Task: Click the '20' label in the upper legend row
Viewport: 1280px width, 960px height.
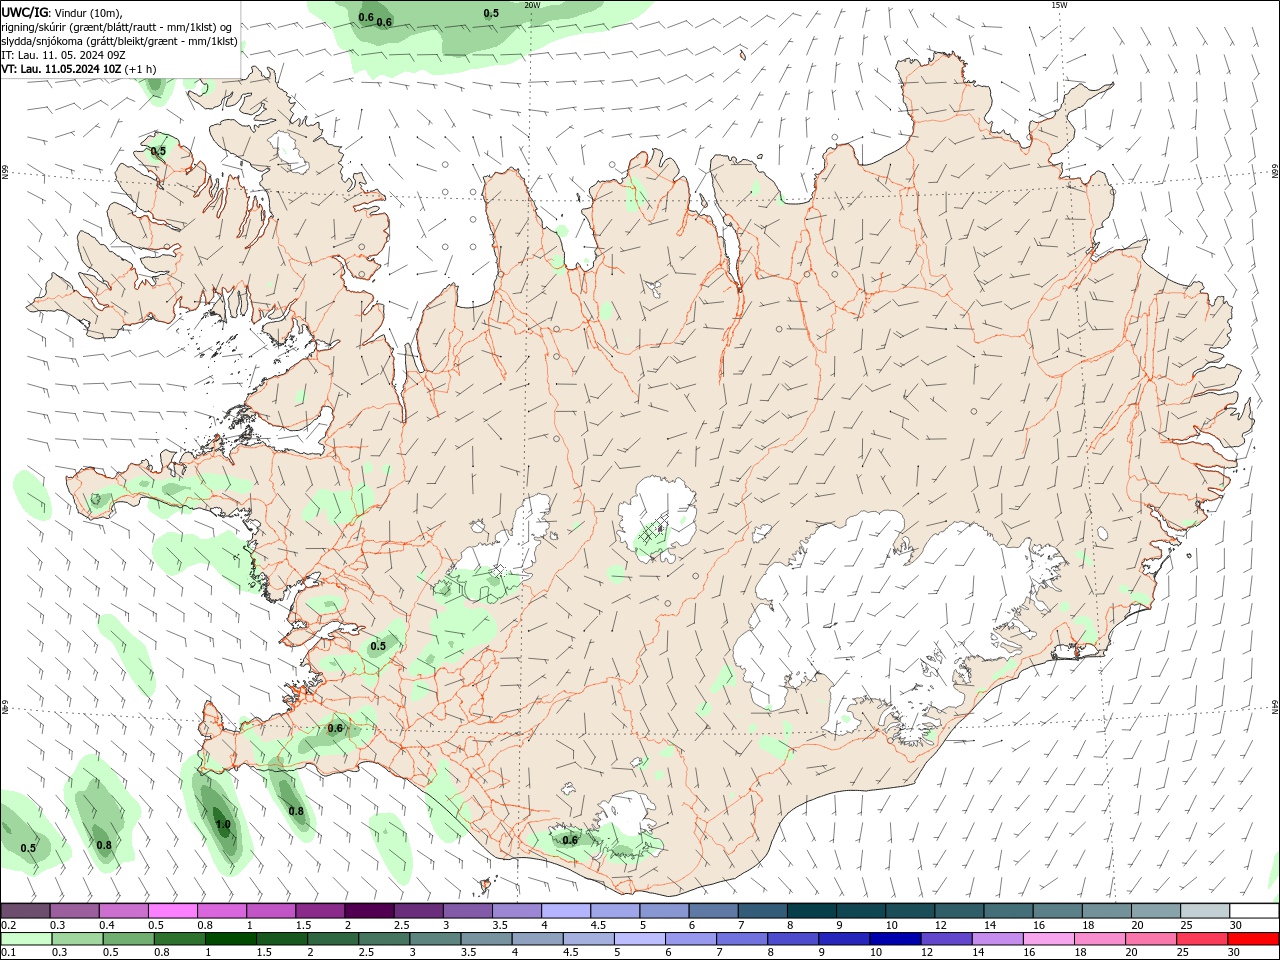Action: (x=1138, y=925)
